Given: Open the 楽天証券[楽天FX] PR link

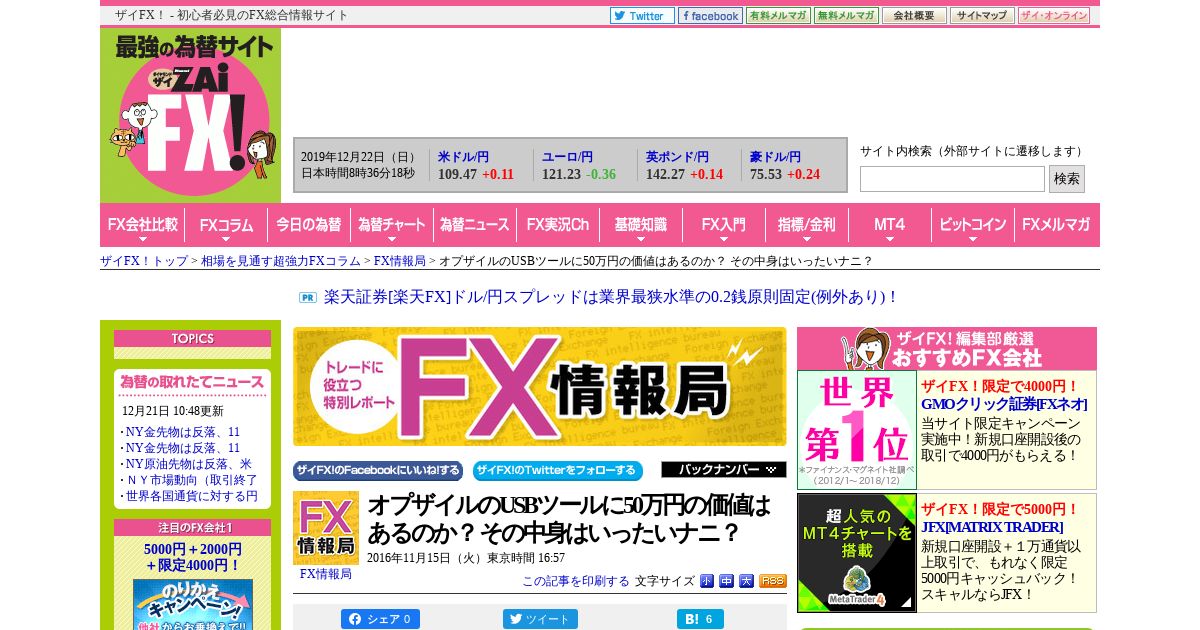Looking at the screenshot, I should point(610,297).
